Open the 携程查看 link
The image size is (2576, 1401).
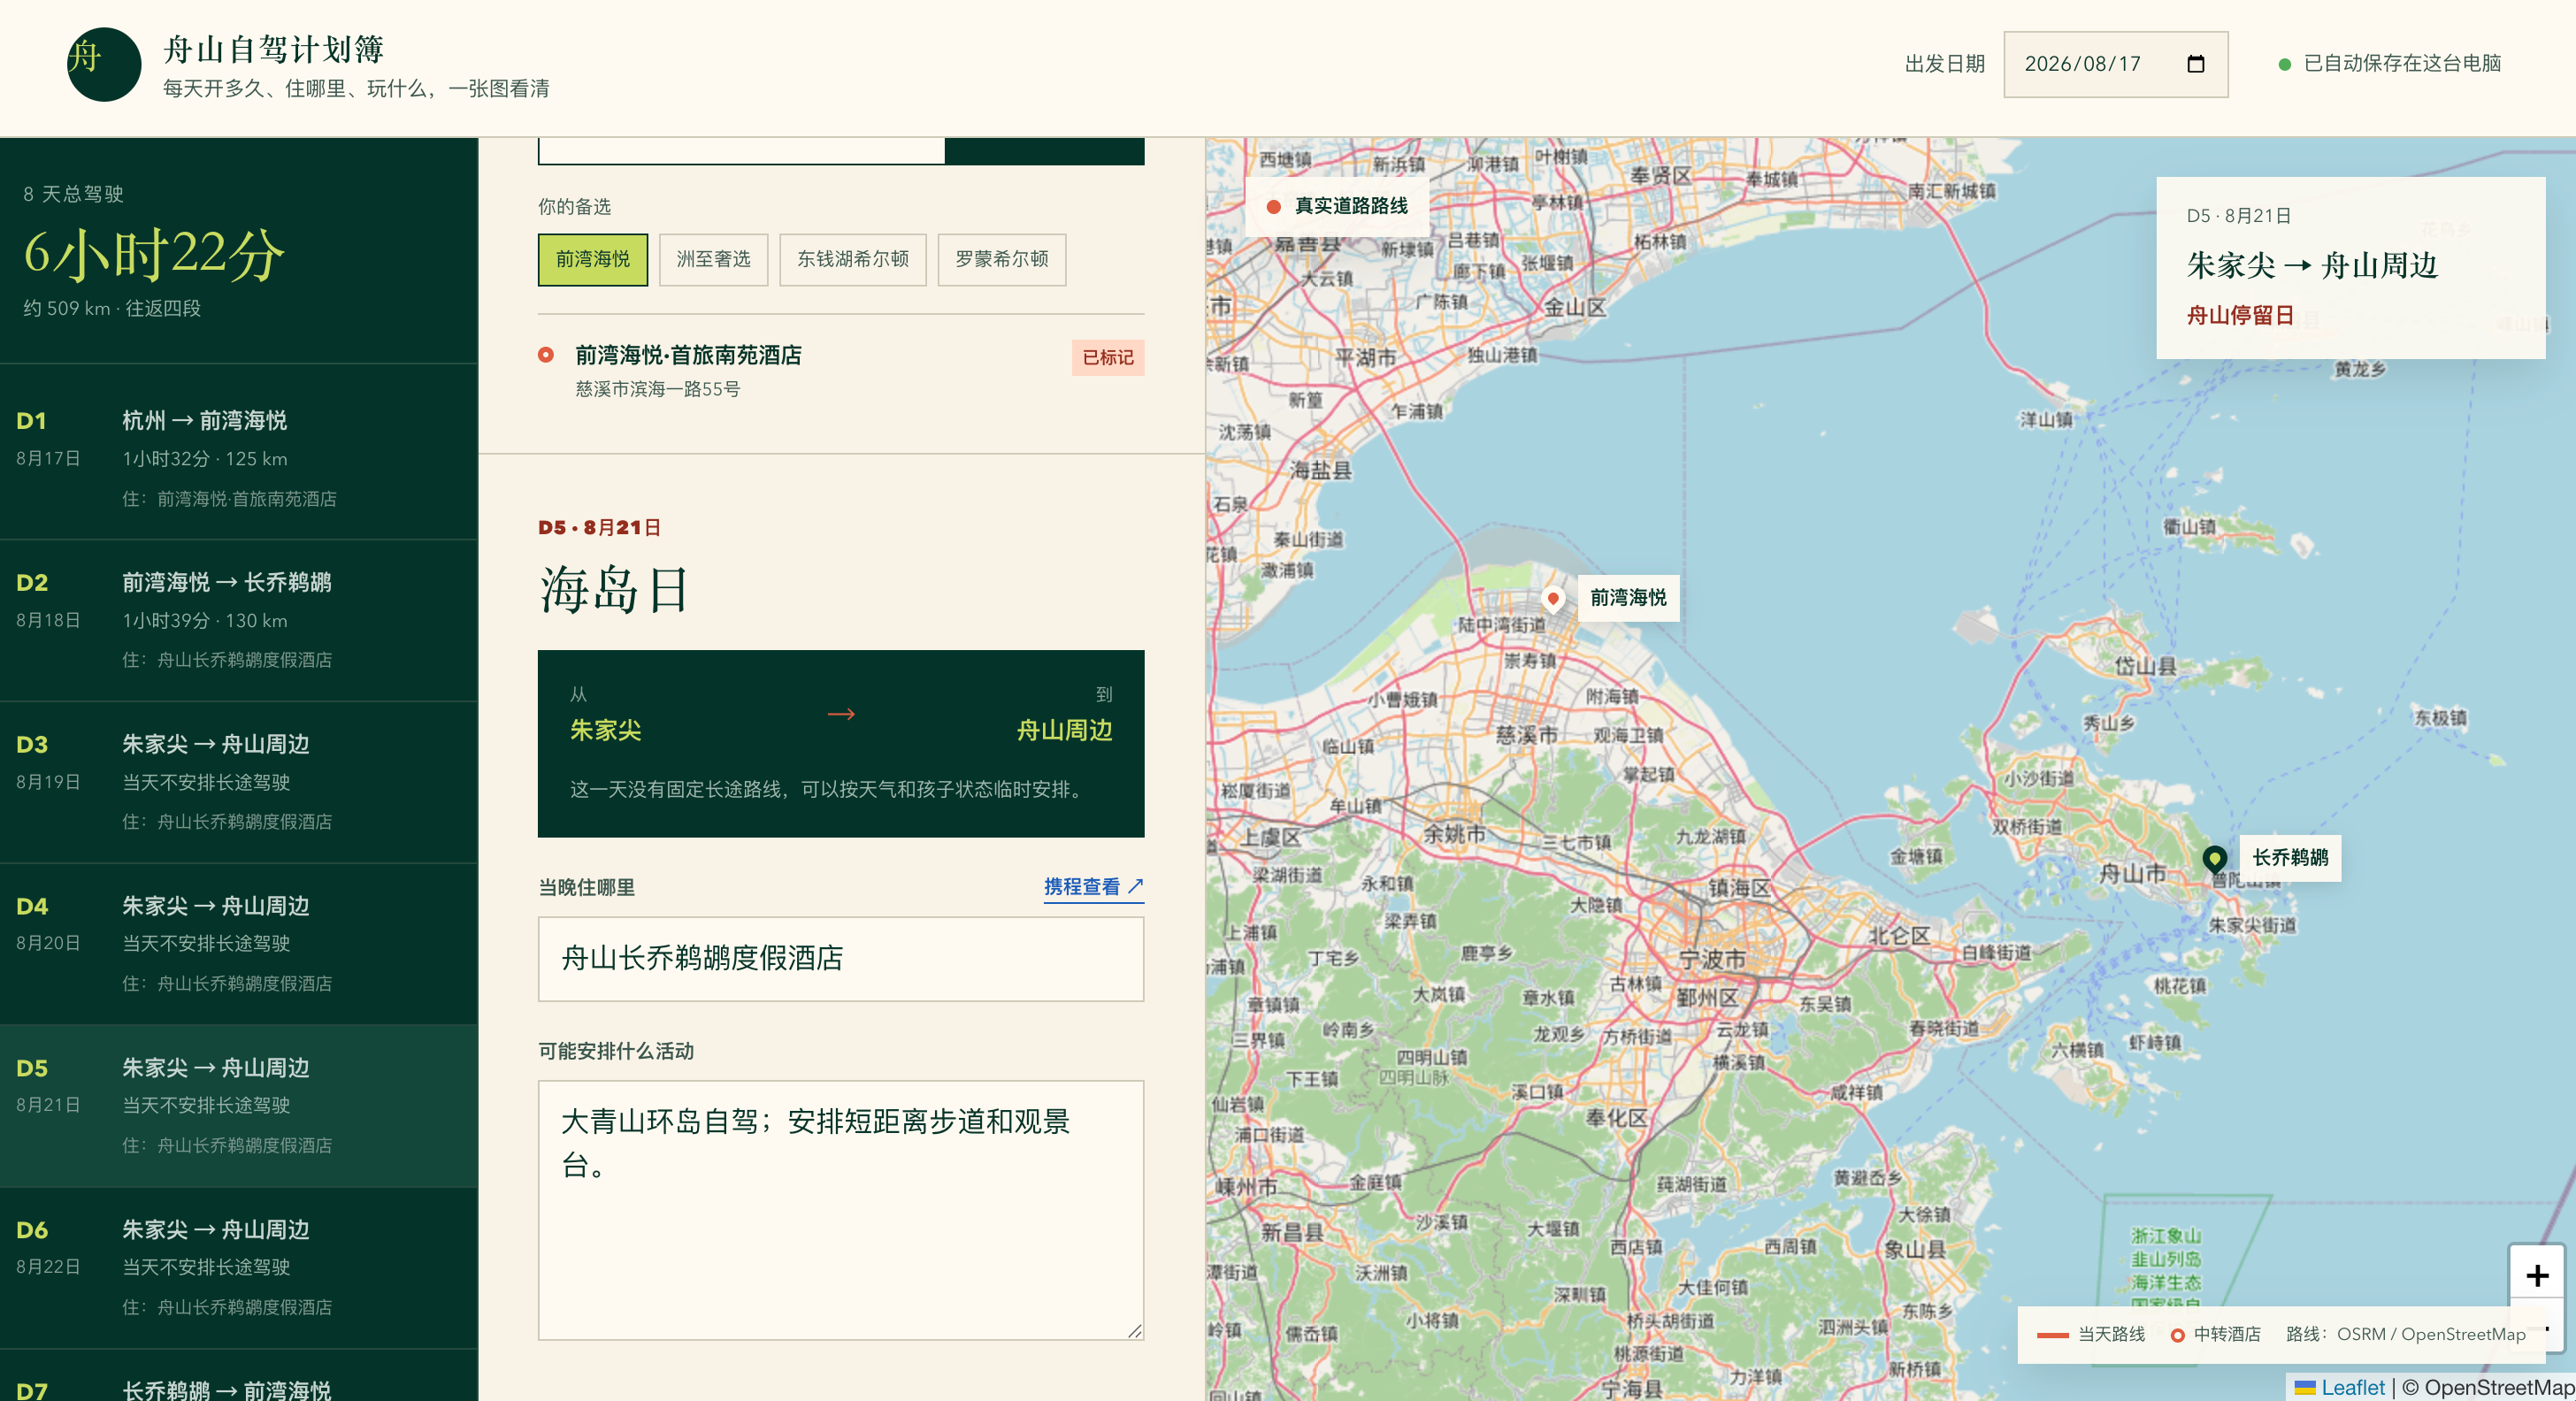tap(1093, 887)
